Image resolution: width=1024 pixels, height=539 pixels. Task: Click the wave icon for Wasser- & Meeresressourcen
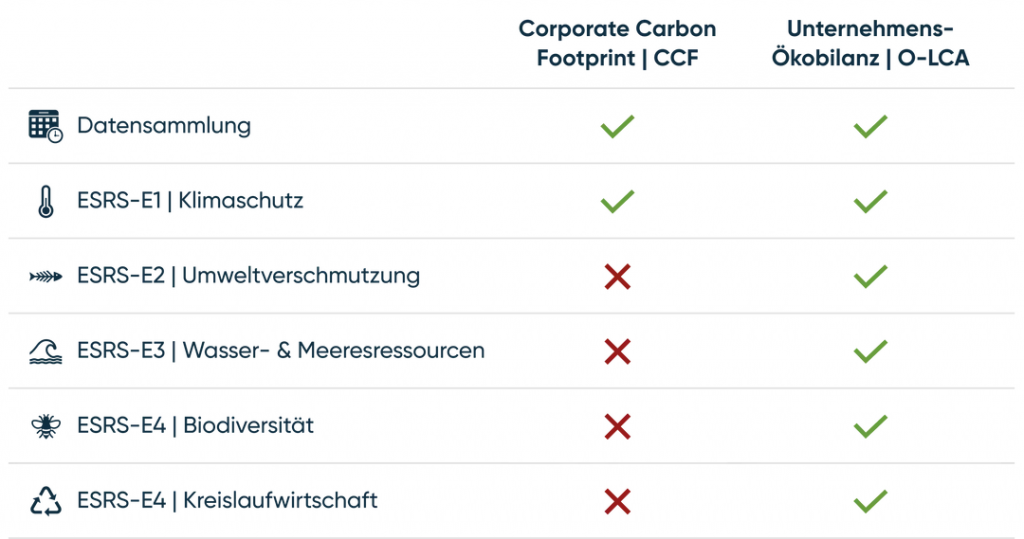tap(46, 351)
